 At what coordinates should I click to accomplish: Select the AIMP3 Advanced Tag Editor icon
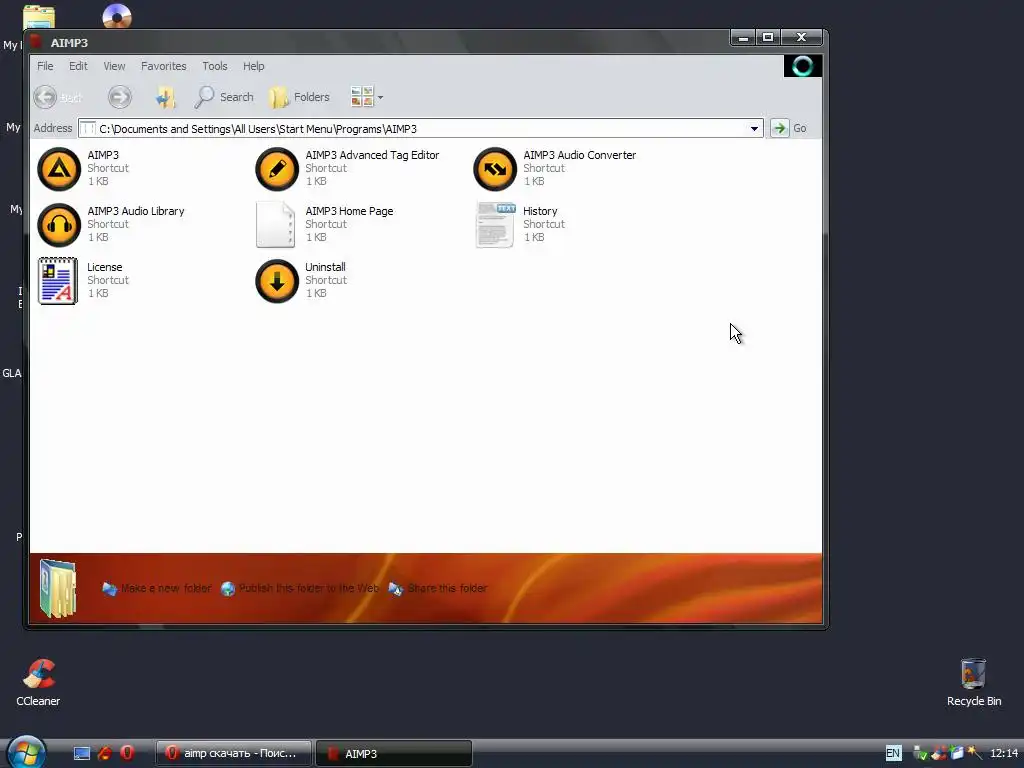coord(277,169)
